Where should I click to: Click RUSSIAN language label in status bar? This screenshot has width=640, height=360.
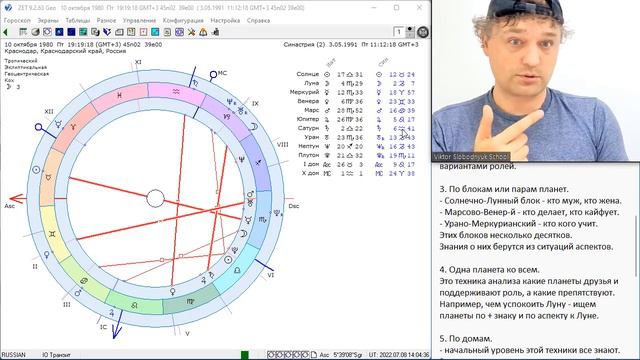pos(13,355)
